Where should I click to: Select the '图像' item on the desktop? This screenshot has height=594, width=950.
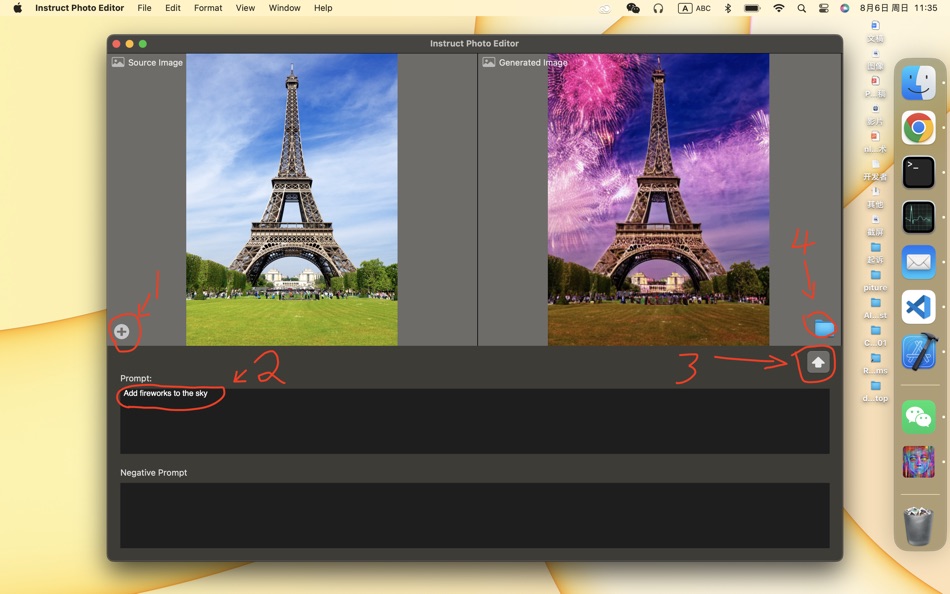pos(875,60)
